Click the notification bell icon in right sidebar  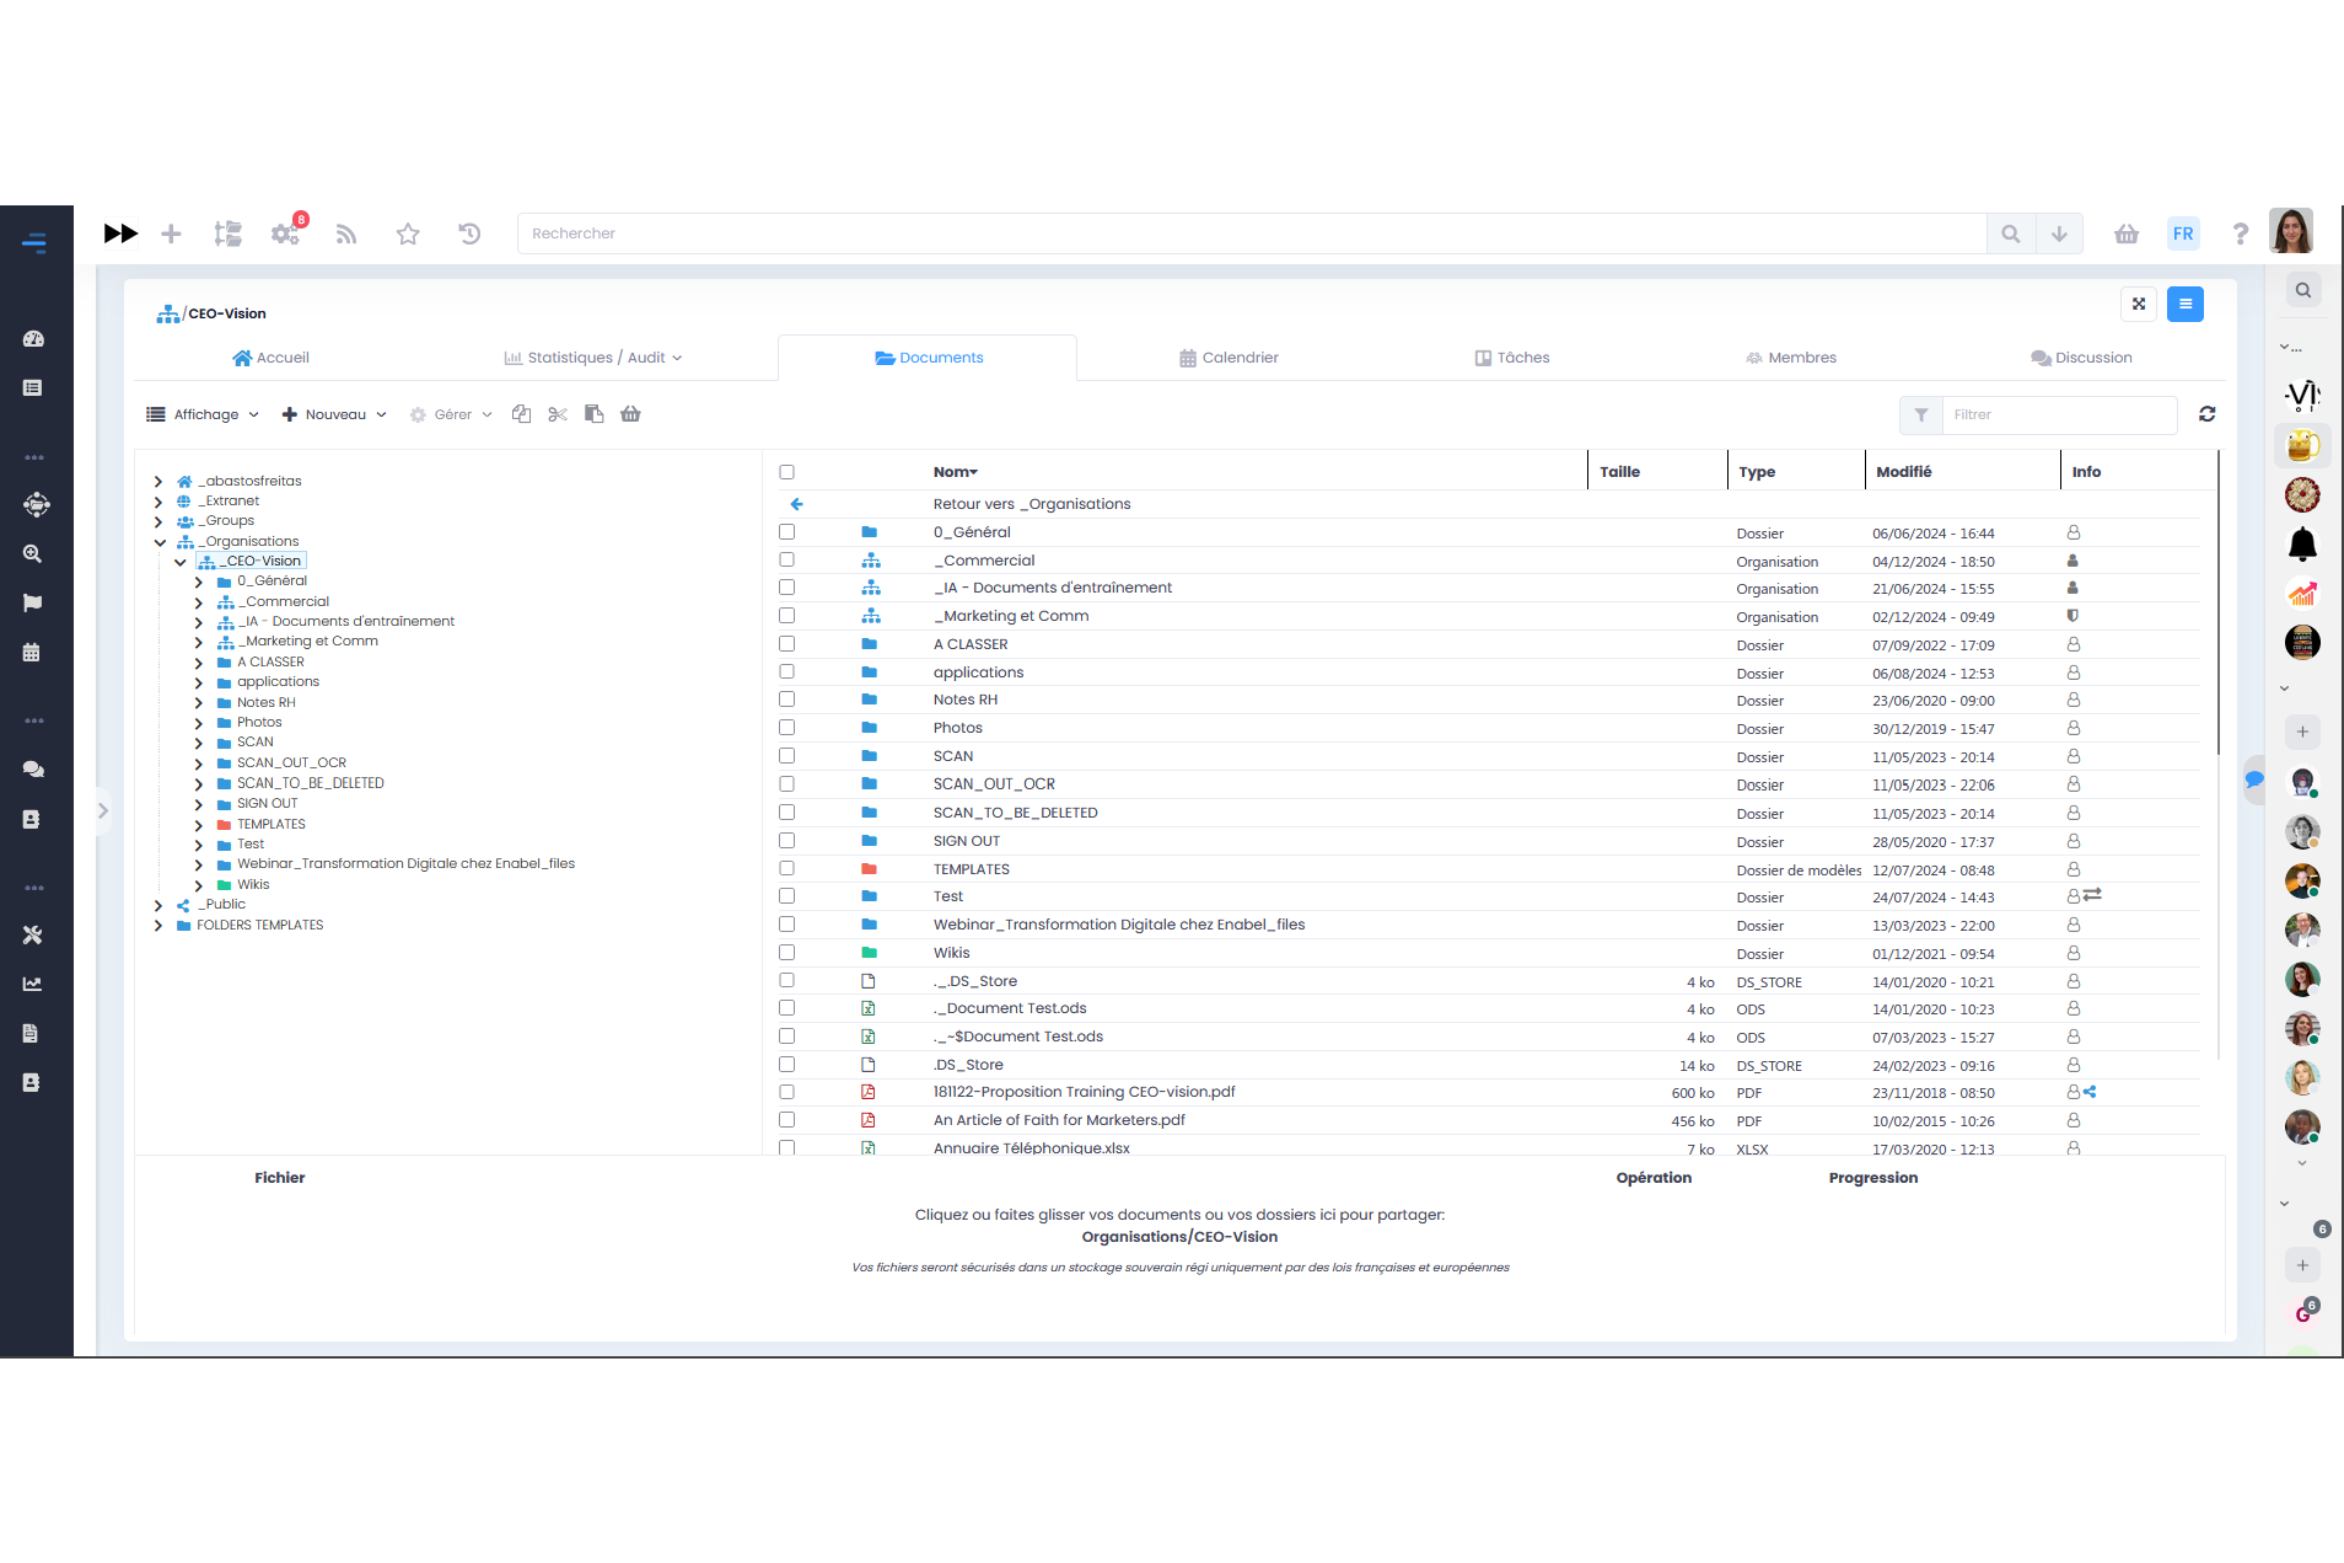point(2302,544)
